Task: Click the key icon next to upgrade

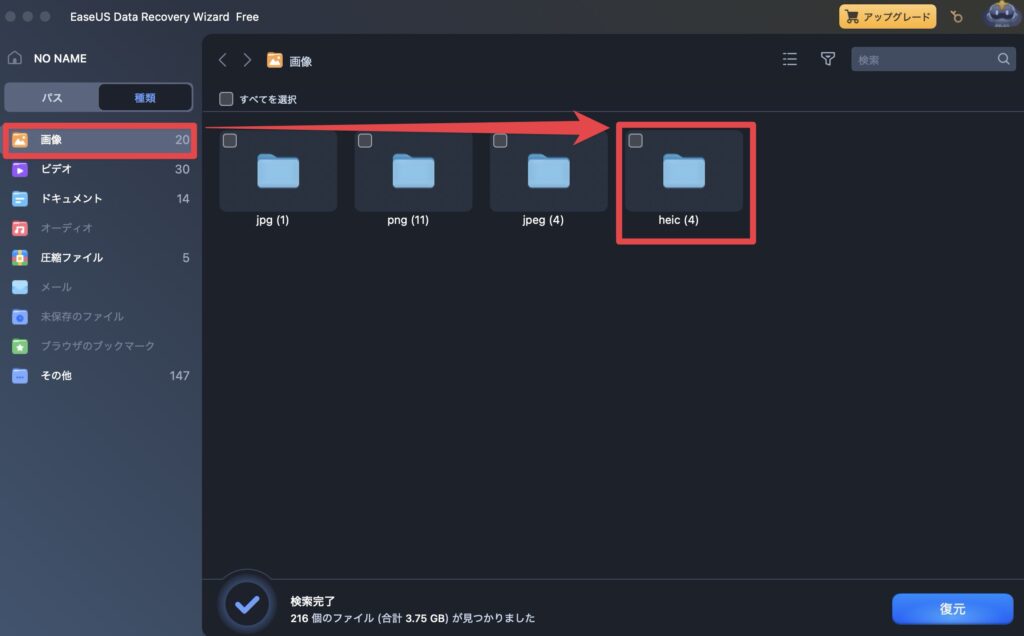Action: 956,17
